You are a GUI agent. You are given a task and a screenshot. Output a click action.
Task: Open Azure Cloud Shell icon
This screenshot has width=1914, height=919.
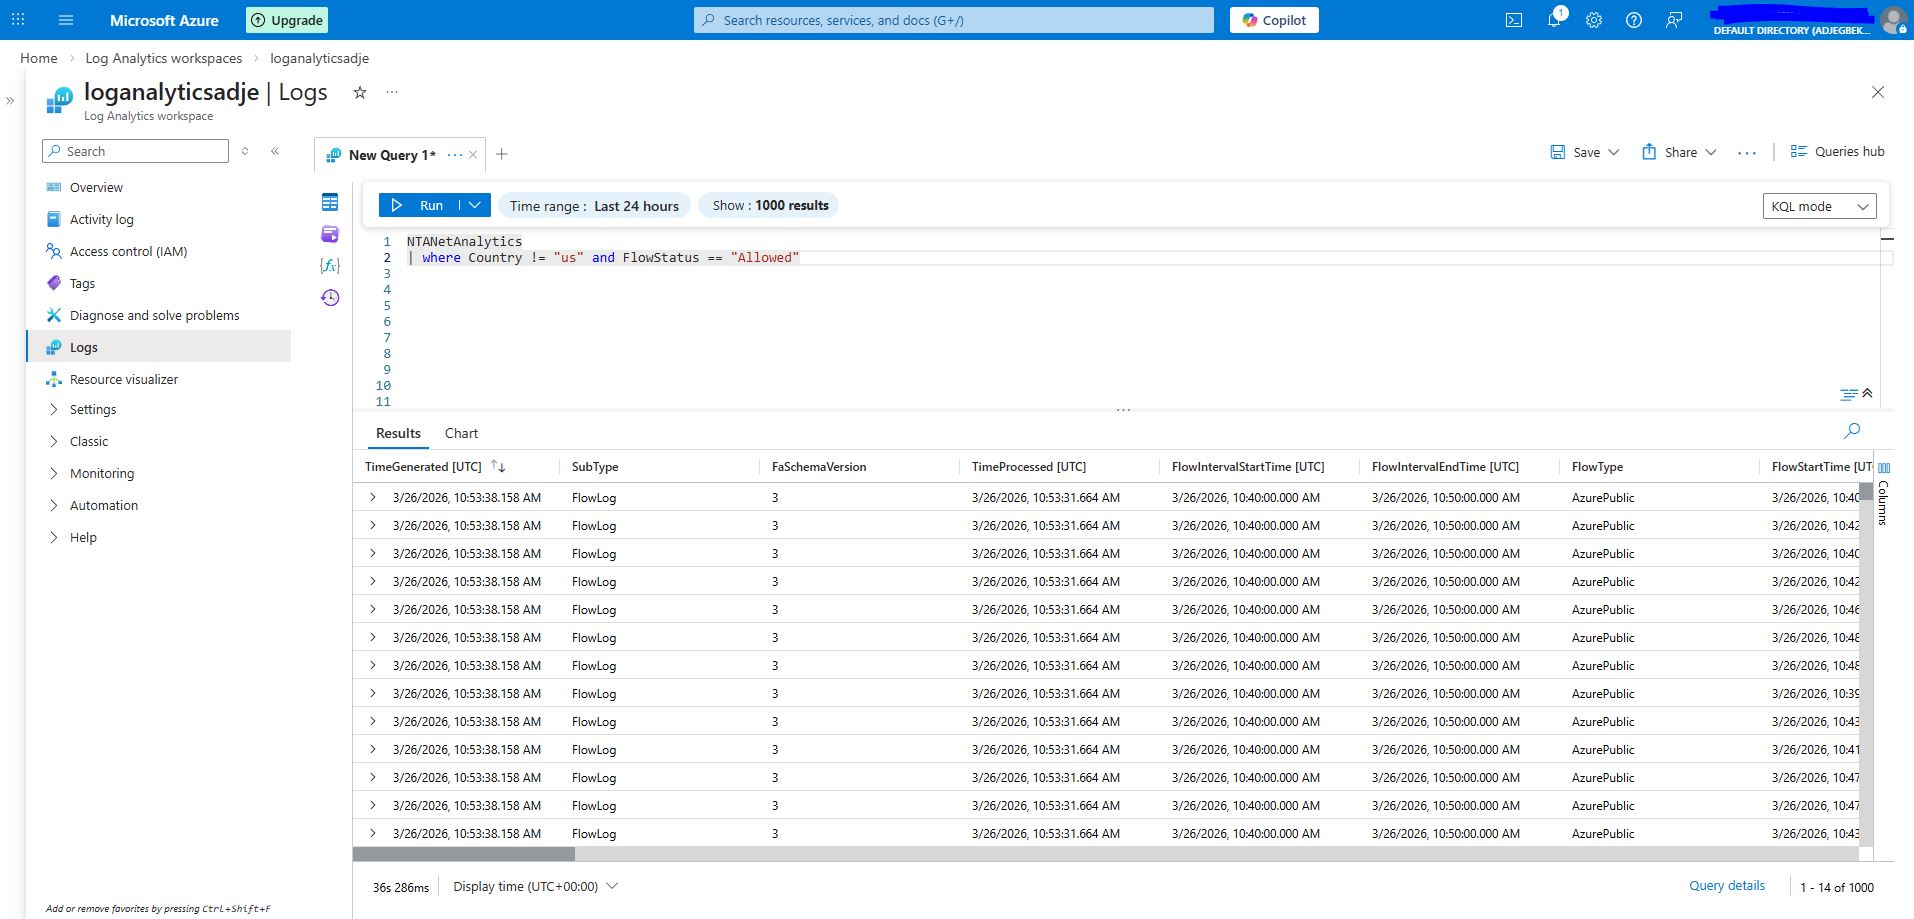coord(1514,20)
